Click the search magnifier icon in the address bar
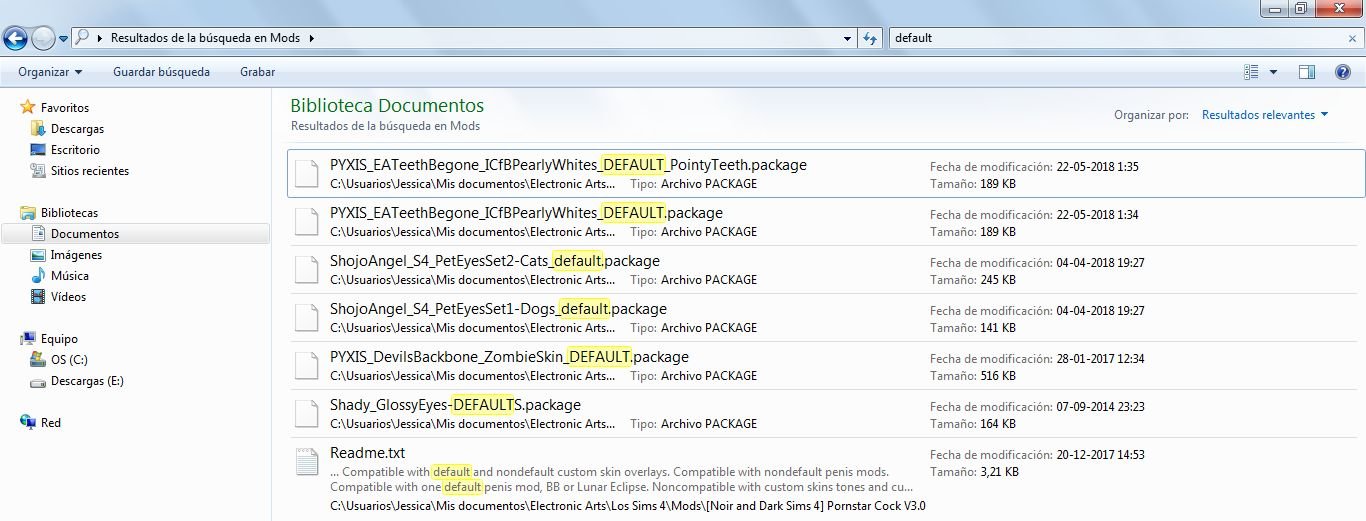1366x521 pixels. (x=82, y=38)
